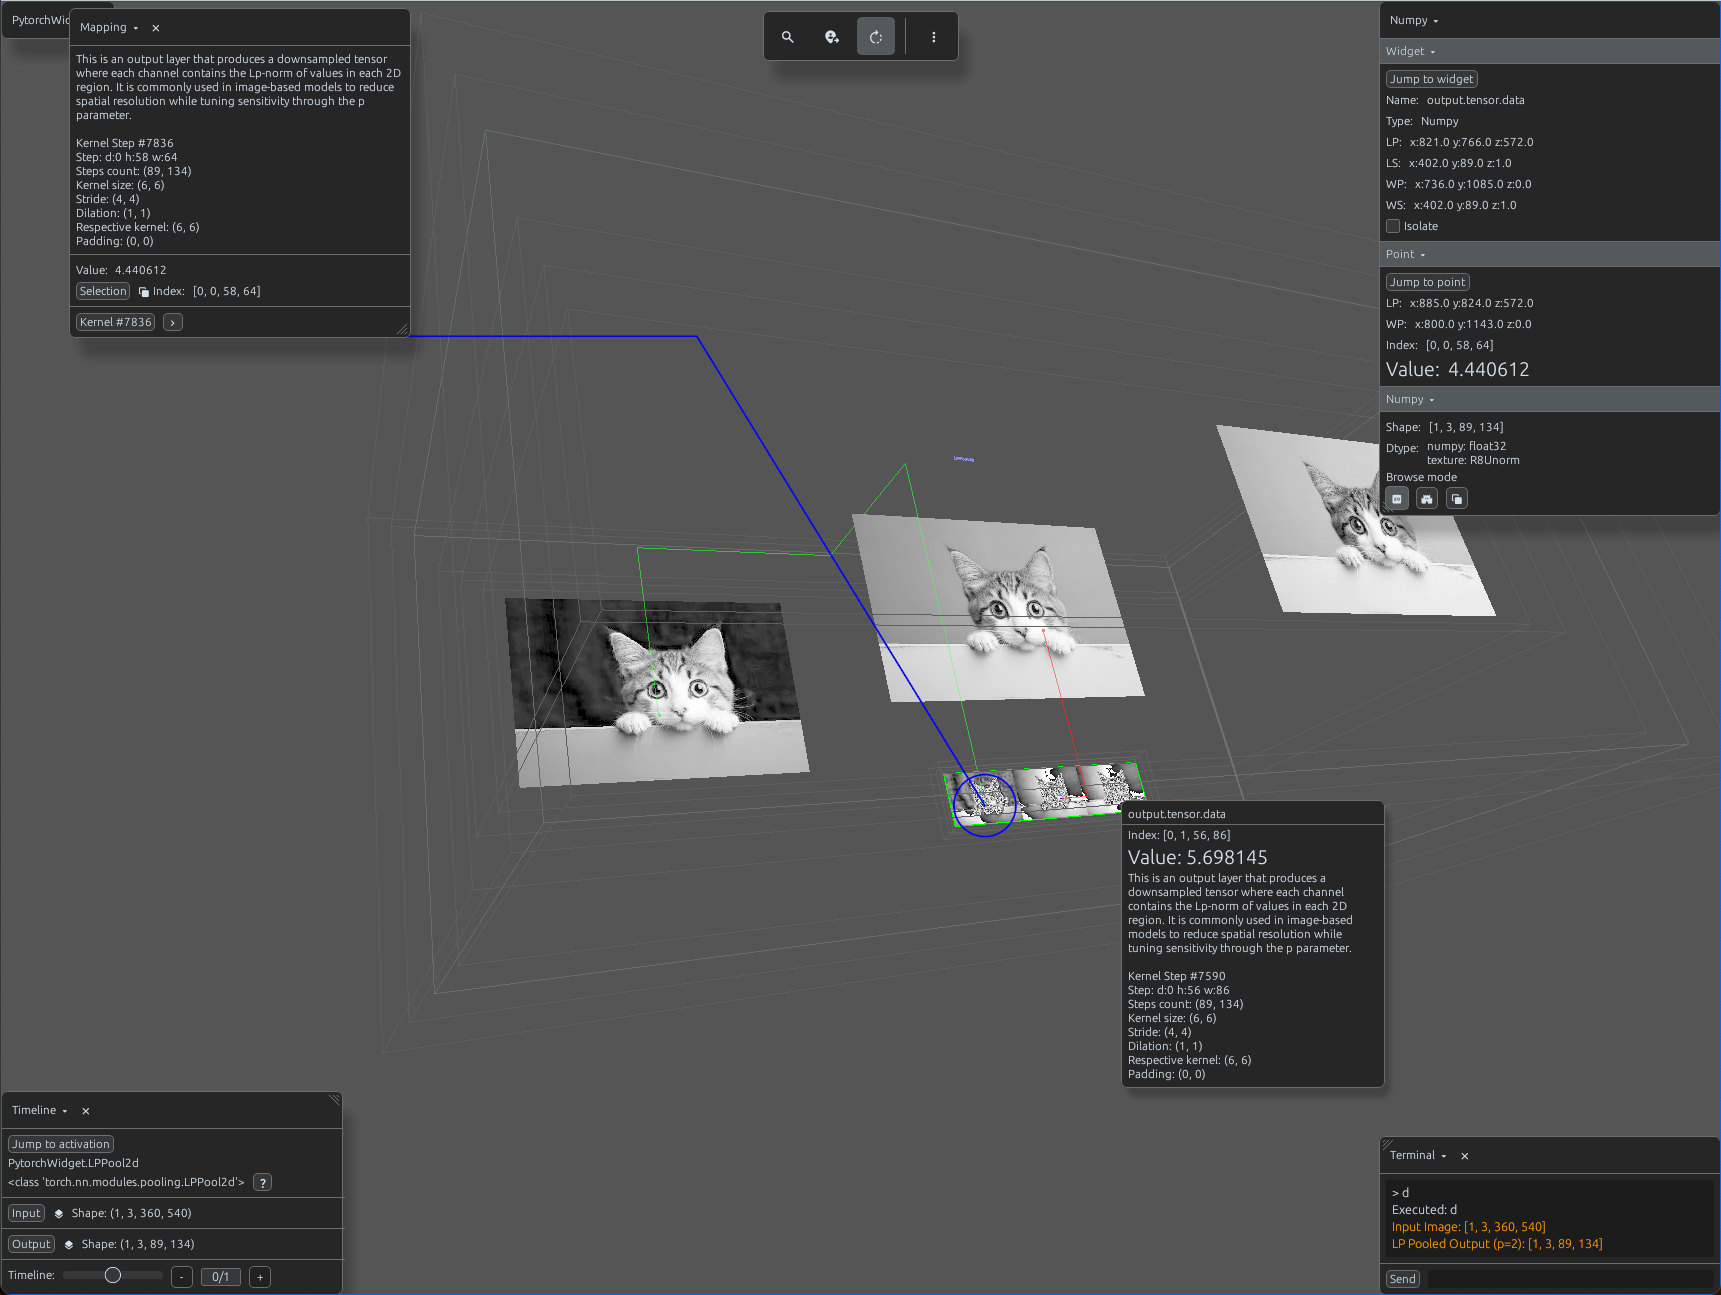Go to next kernel with chevron arrow
This screenshot has width=1721, height=1295.
click(x=173, y=322)
